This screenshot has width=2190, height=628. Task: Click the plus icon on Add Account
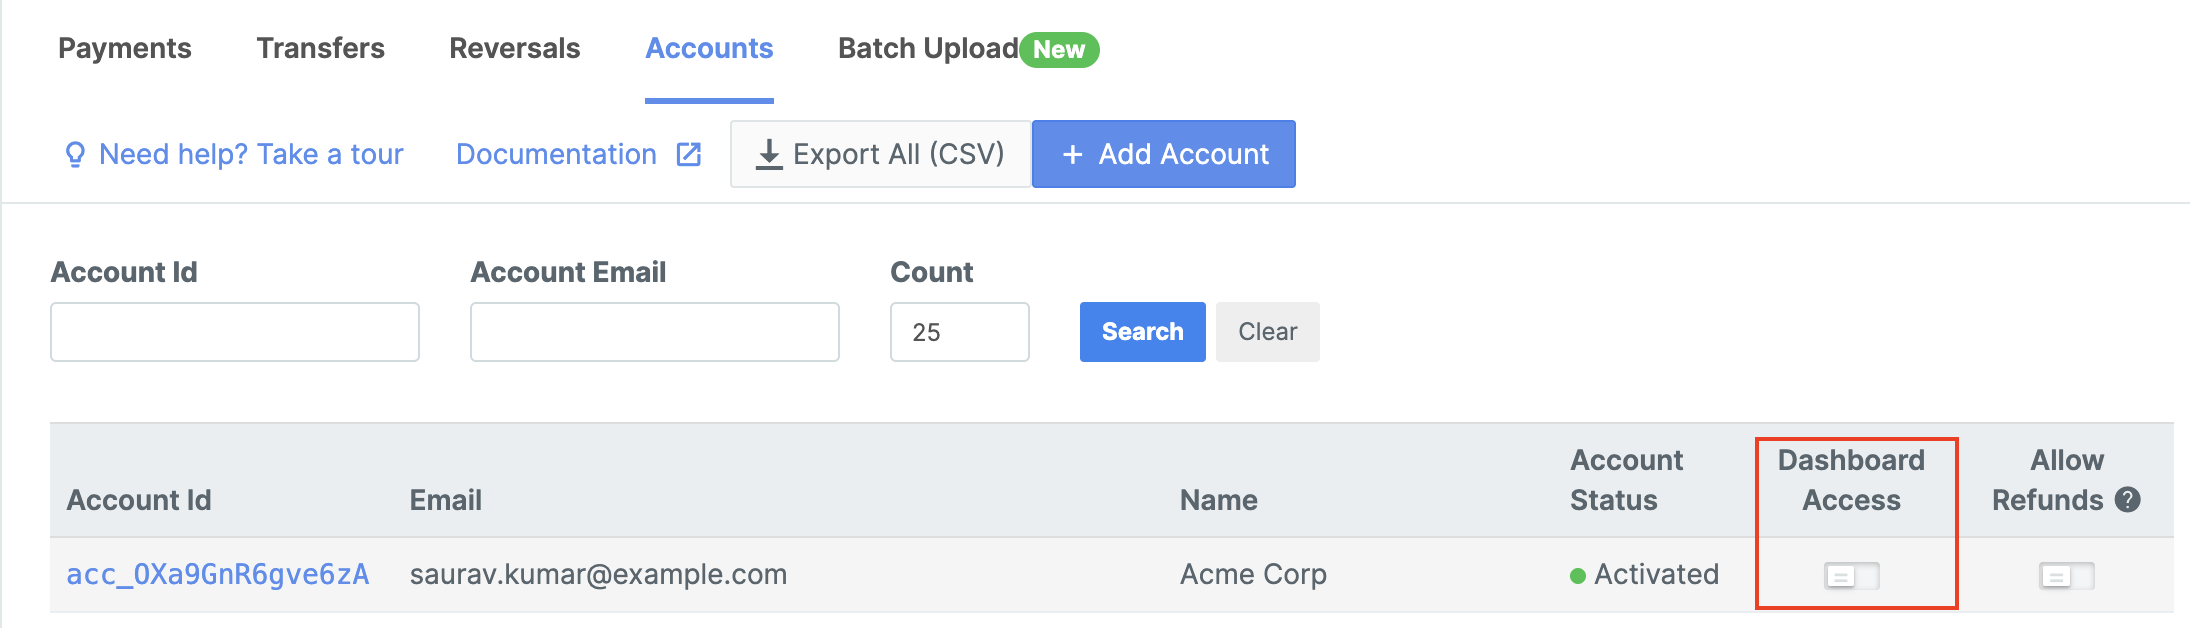point(1074,154)
